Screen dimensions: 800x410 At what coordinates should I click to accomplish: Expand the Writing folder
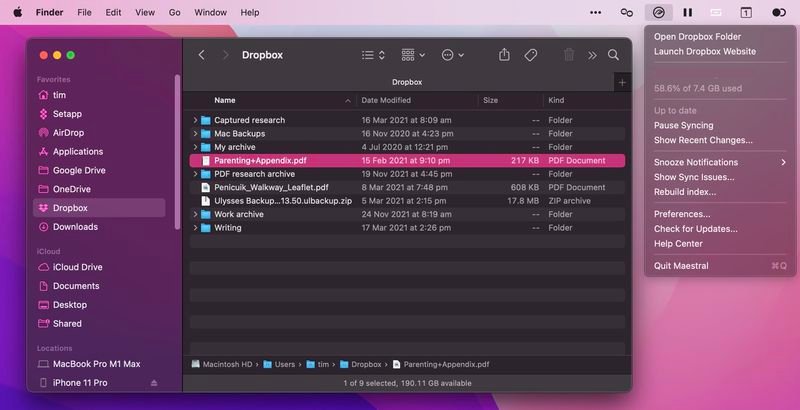point(195,228)
